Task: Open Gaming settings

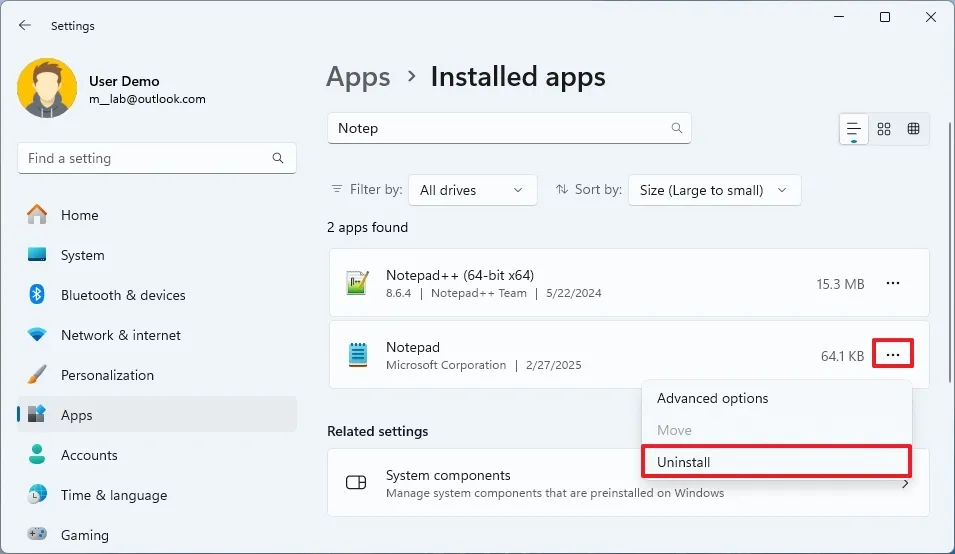Action: [x=157, y=535]
